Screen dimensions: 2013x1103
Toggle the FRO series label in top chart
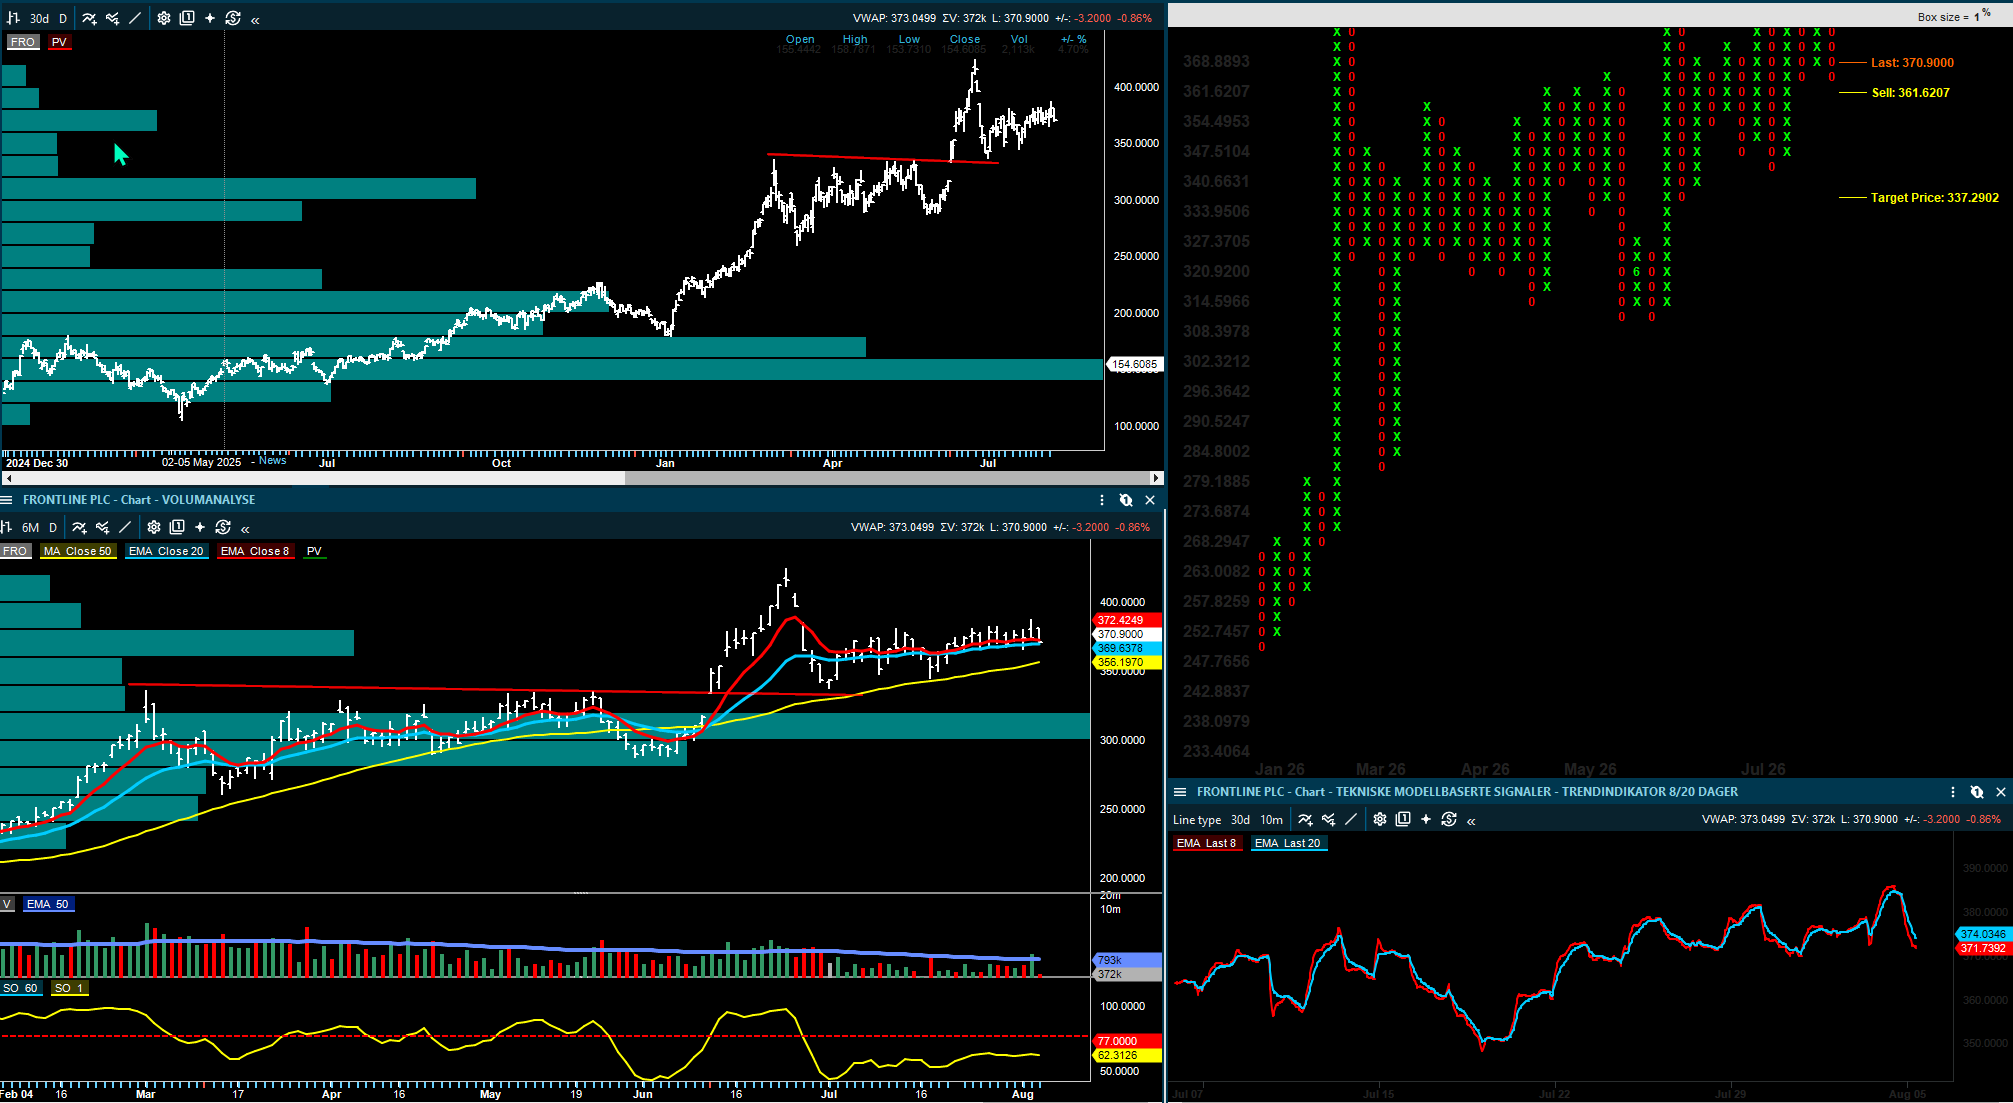23,42
